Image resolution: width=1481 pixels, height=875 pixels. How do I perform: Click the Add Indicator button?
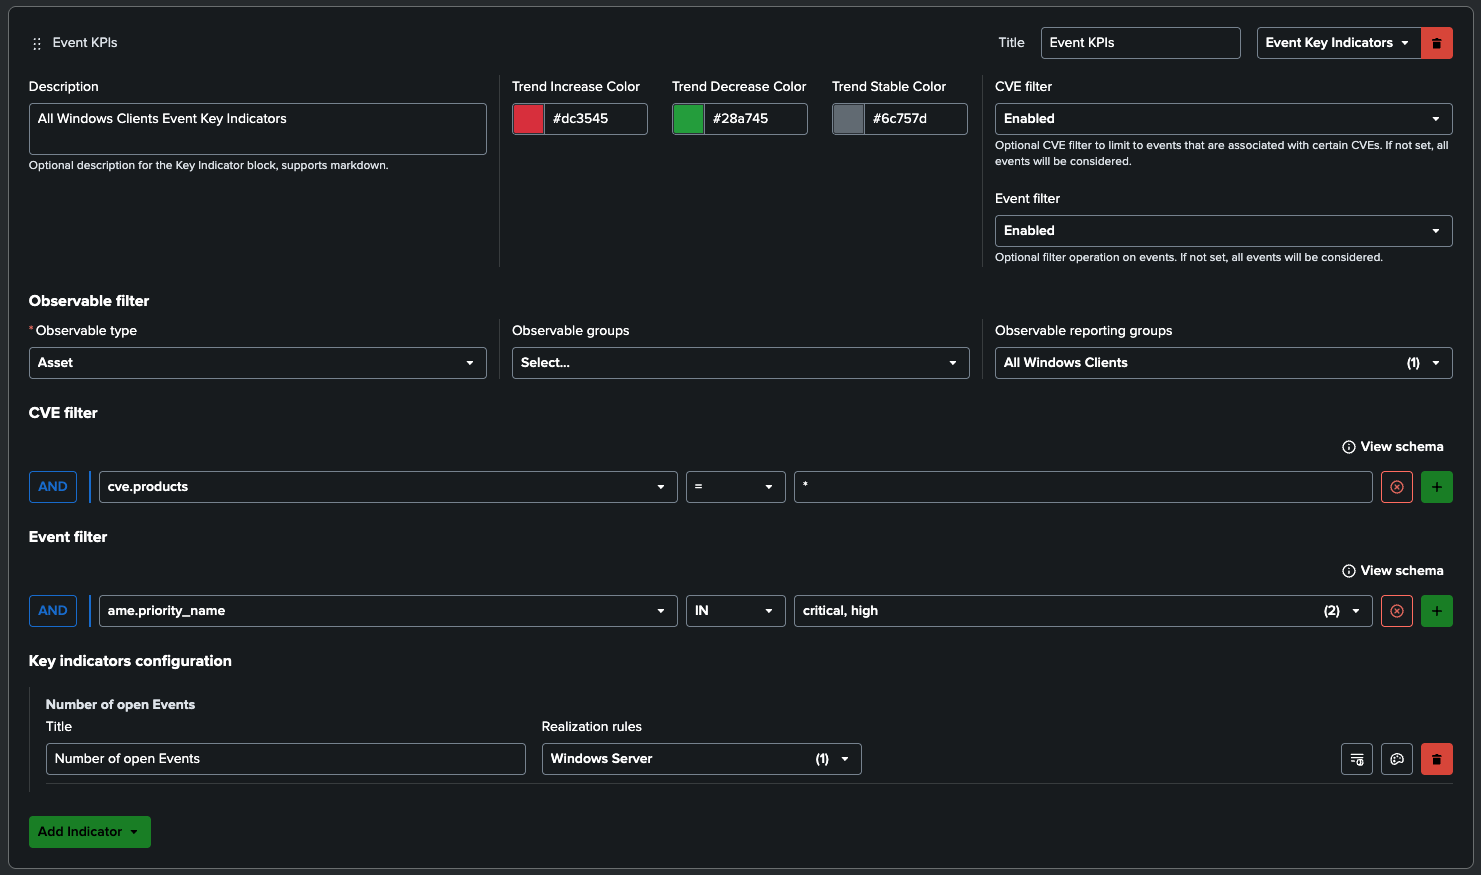(89, 831)
